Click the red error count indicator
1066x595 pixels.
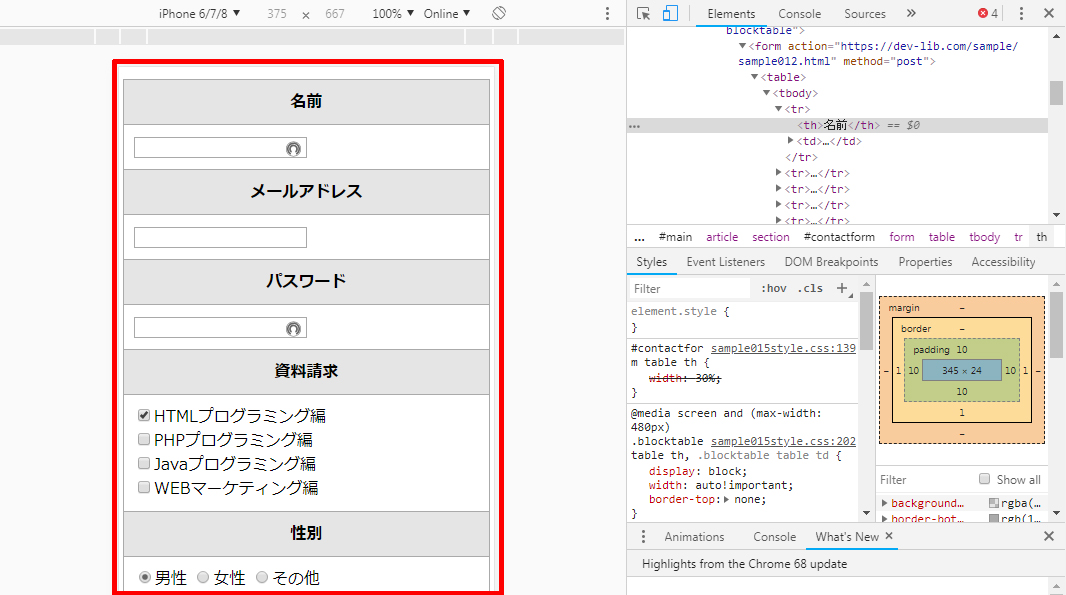coord(987,14)
